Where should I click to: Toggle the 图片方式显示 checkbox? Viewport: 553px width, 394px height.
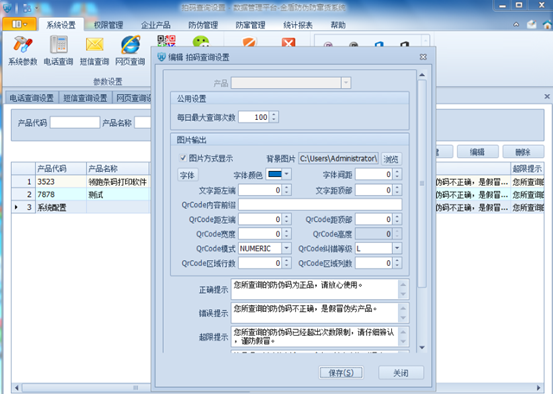tap(183, 158)
